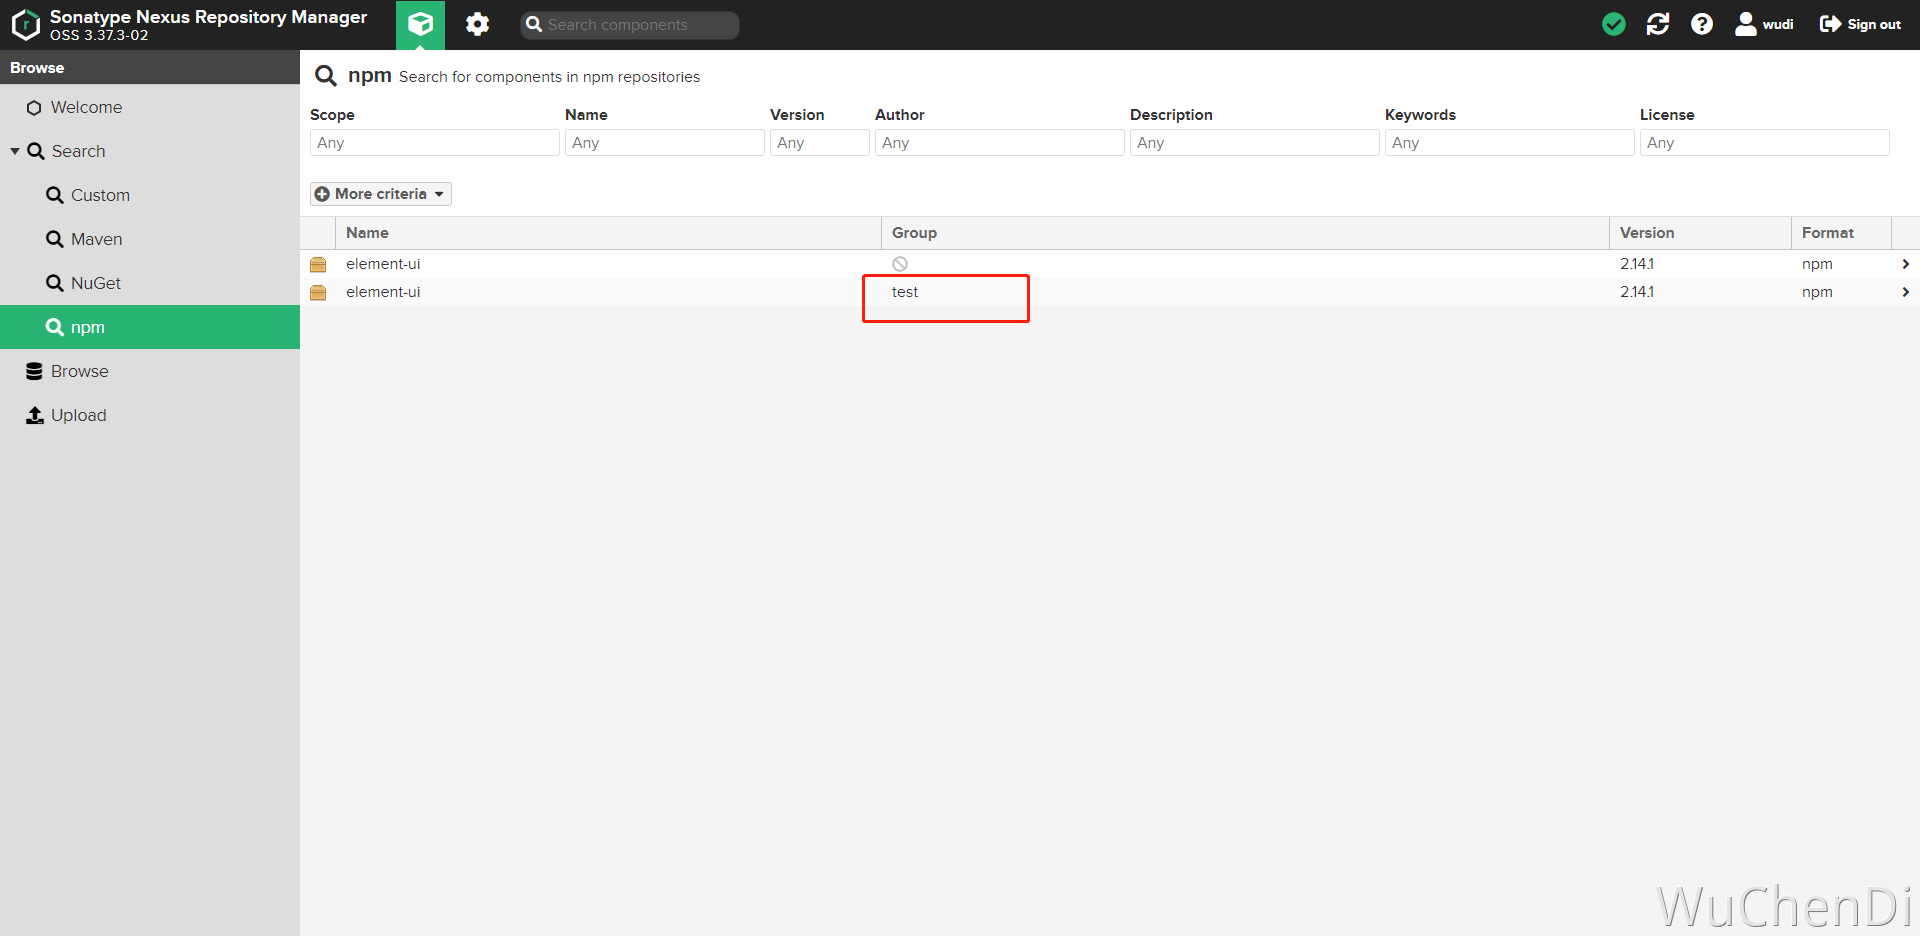Click the Custom magnifier icon
The height and width of the screenshot is (936, 1920).
pos(55,195)
